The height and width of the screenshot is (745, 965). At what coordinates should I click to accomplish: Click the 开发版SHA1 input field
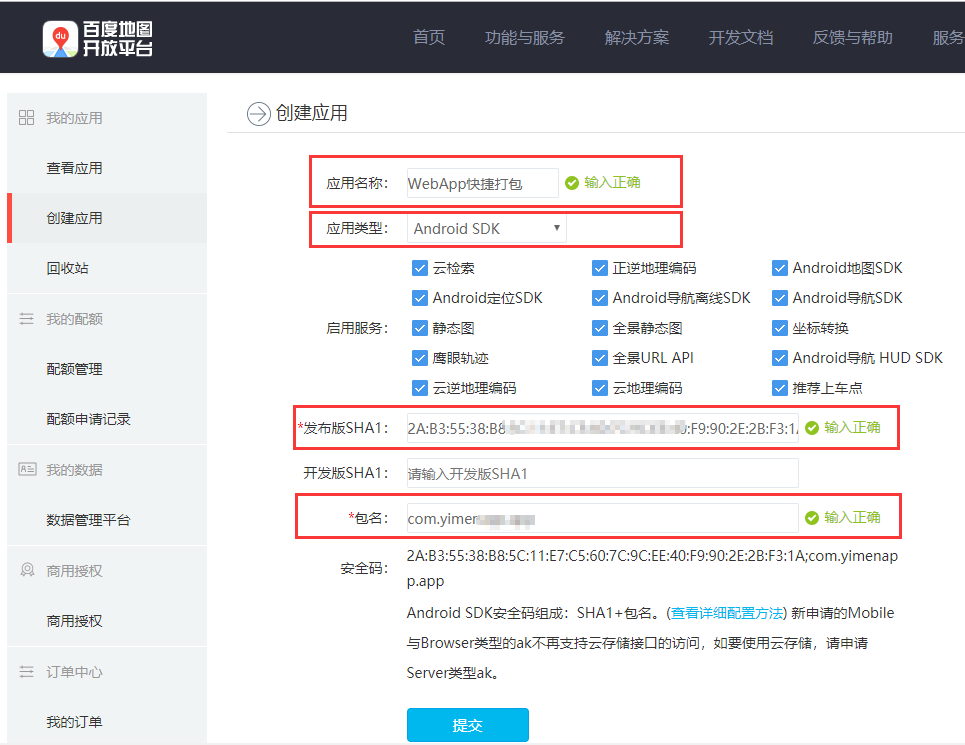tap(602, 473)
